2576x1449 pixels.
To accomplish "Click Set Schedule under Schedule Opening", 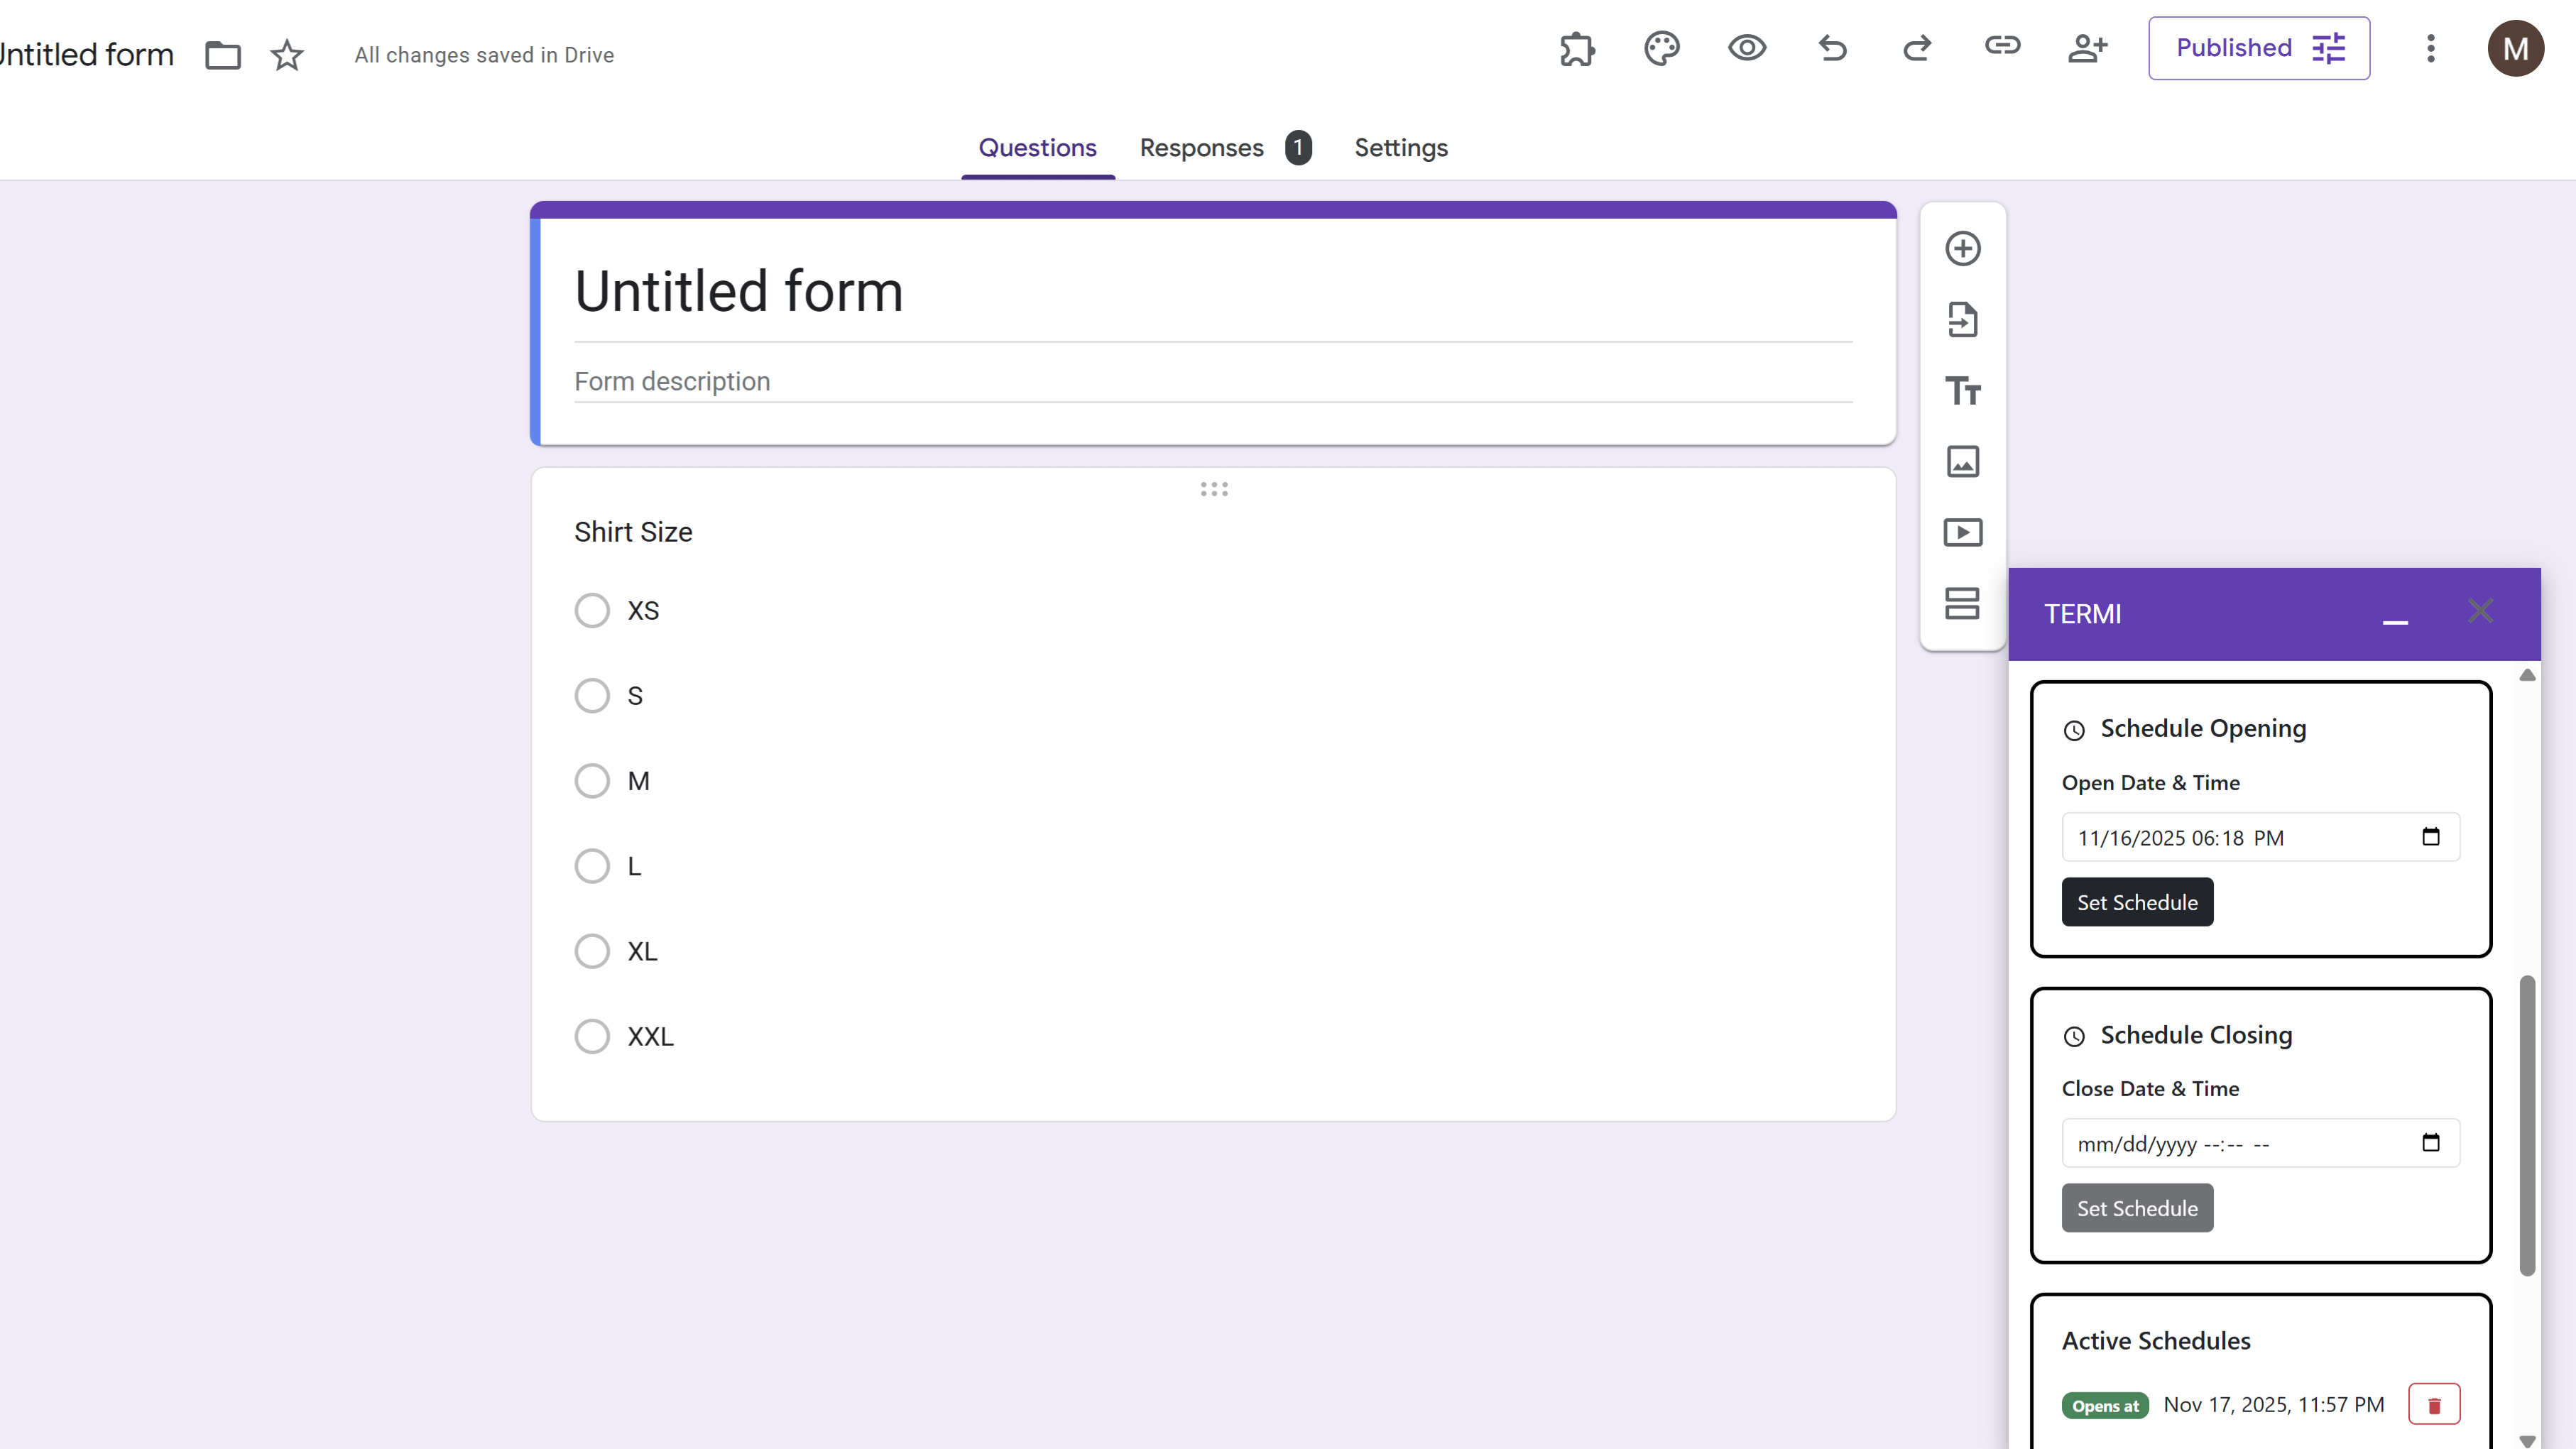I will [x=2137, y=901].
